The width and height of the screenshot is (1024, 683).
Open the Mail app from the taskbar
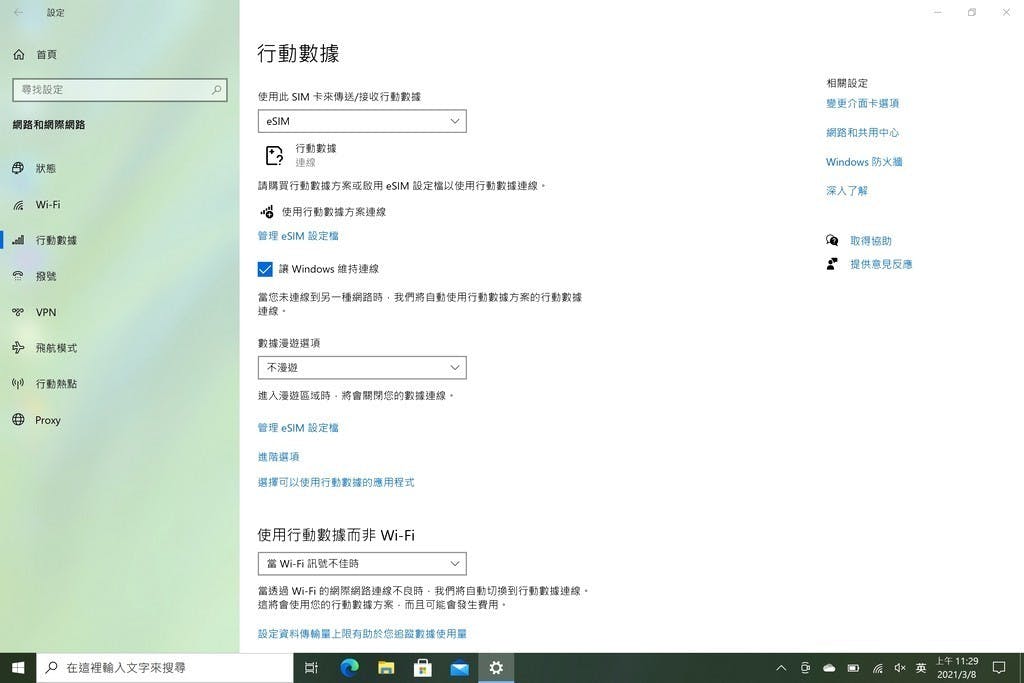tap(459, 667)
